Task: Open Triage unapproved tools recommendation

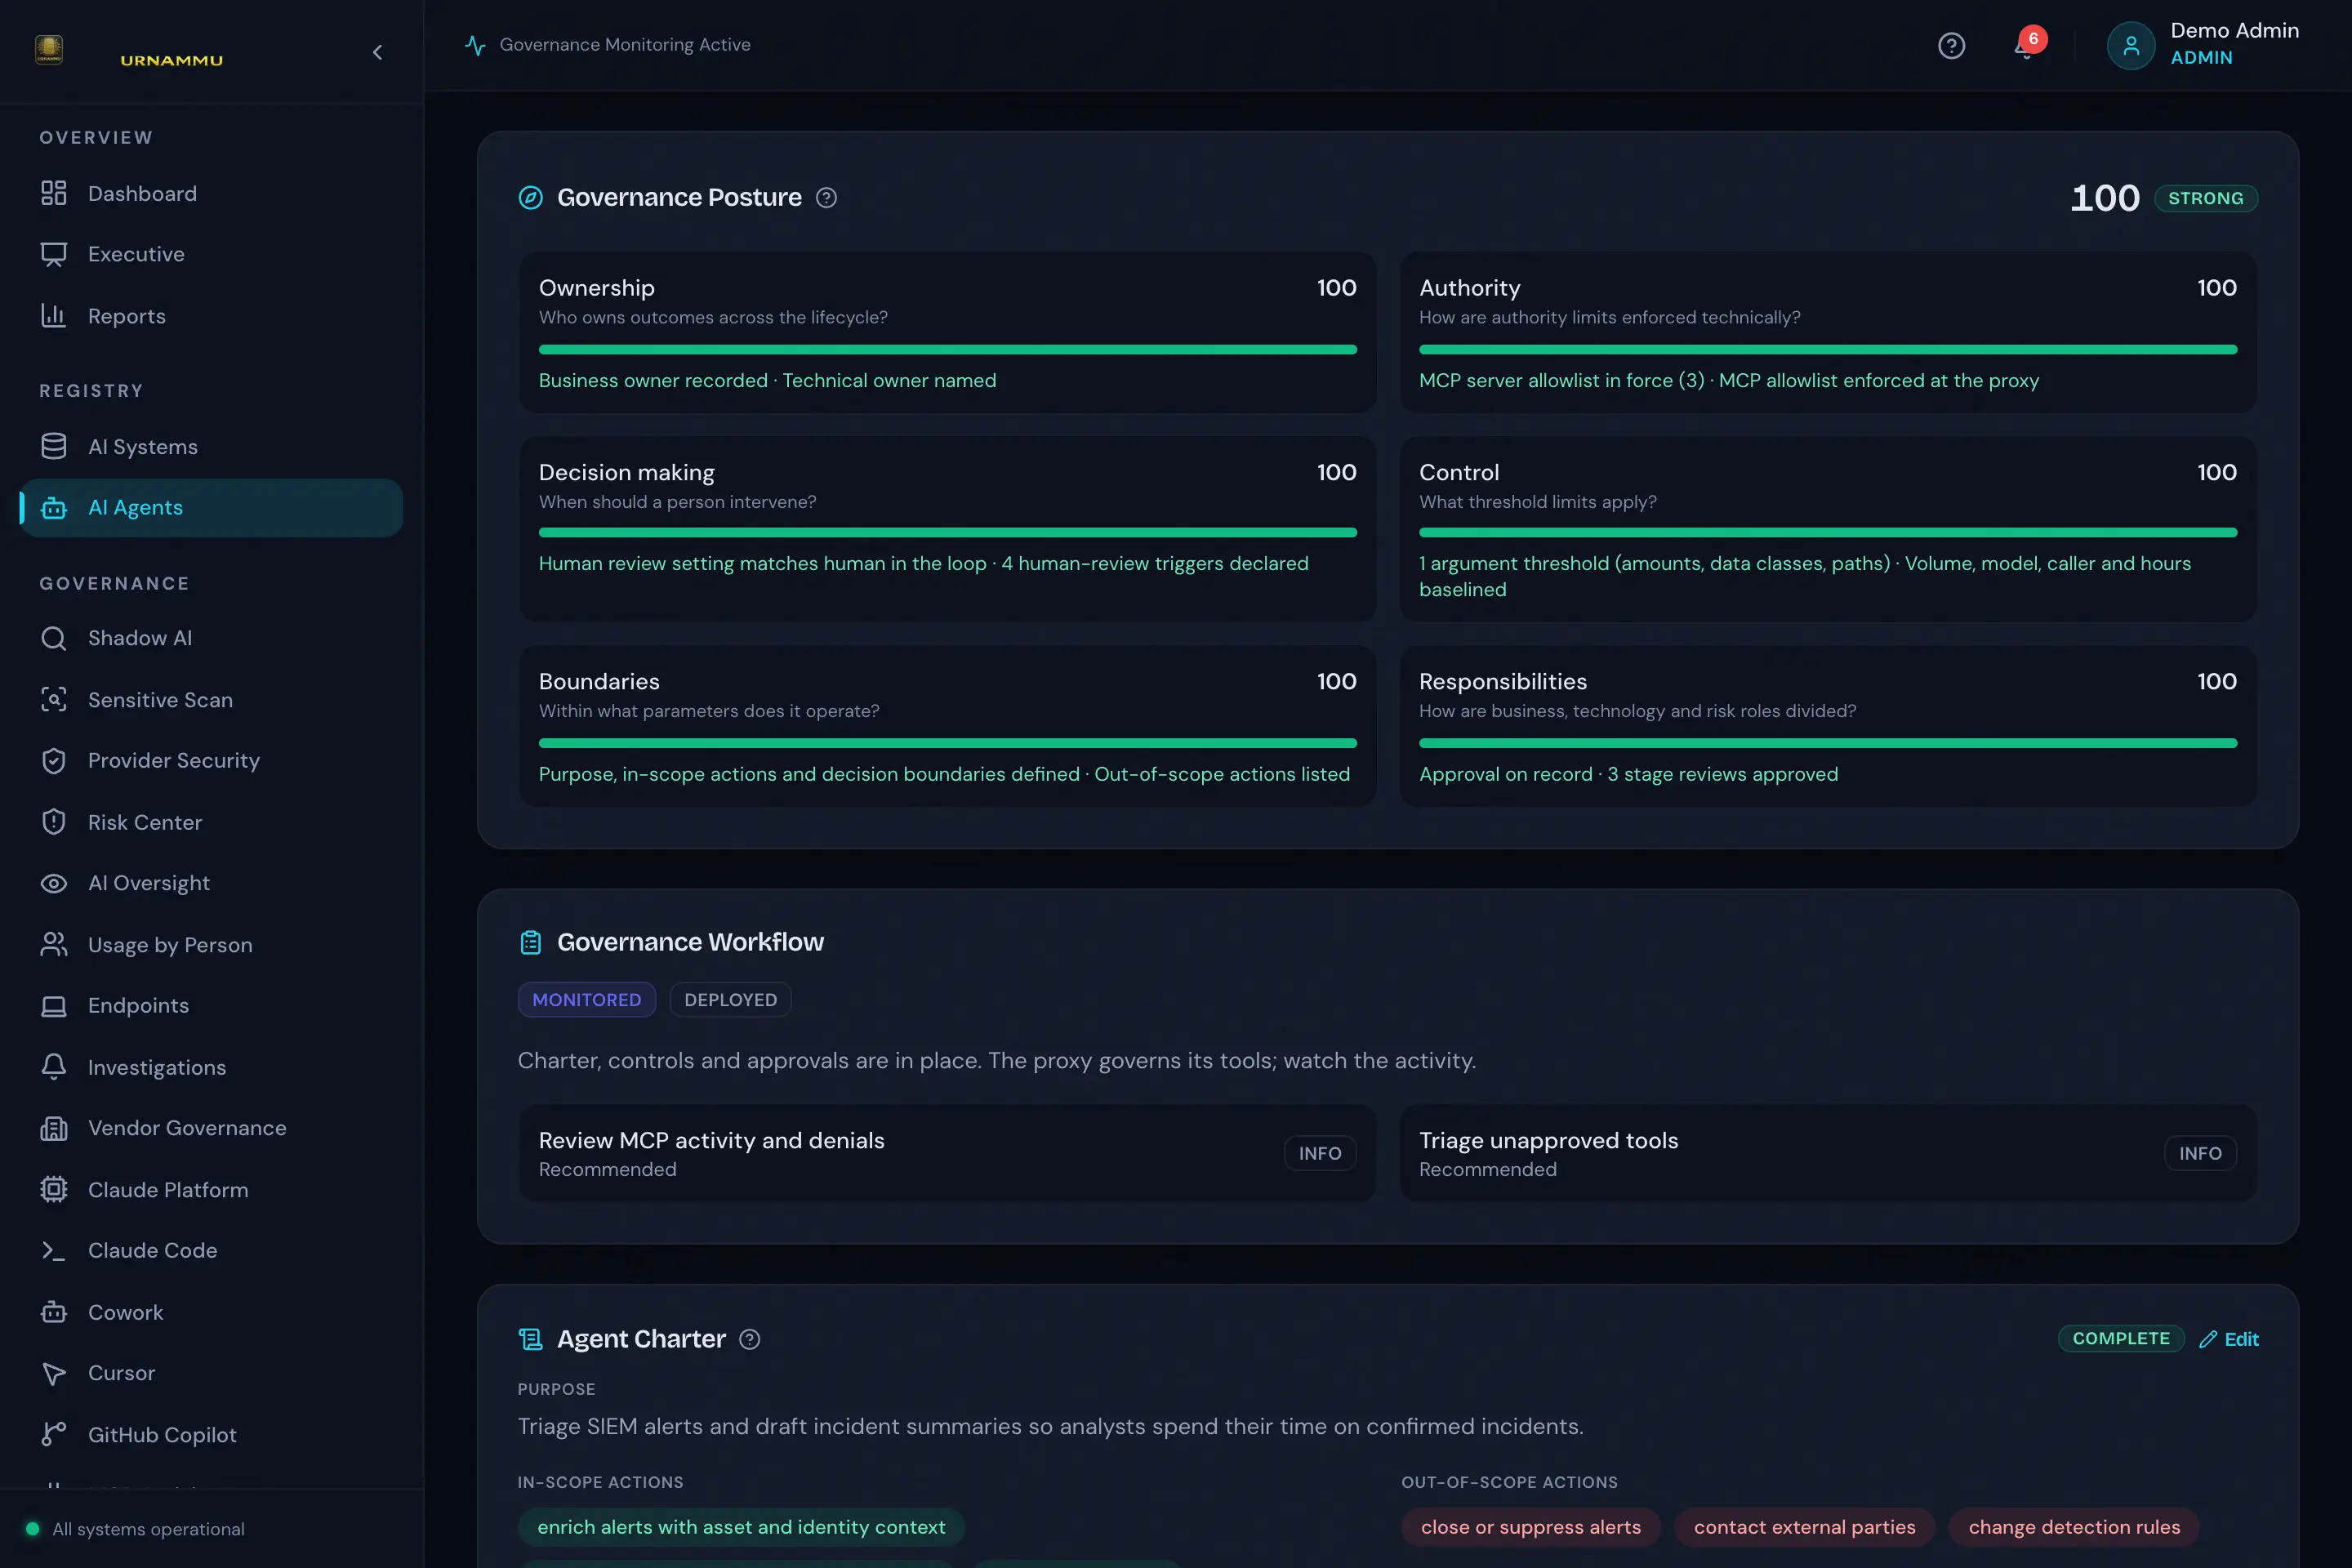Action: (1828, 1153)
